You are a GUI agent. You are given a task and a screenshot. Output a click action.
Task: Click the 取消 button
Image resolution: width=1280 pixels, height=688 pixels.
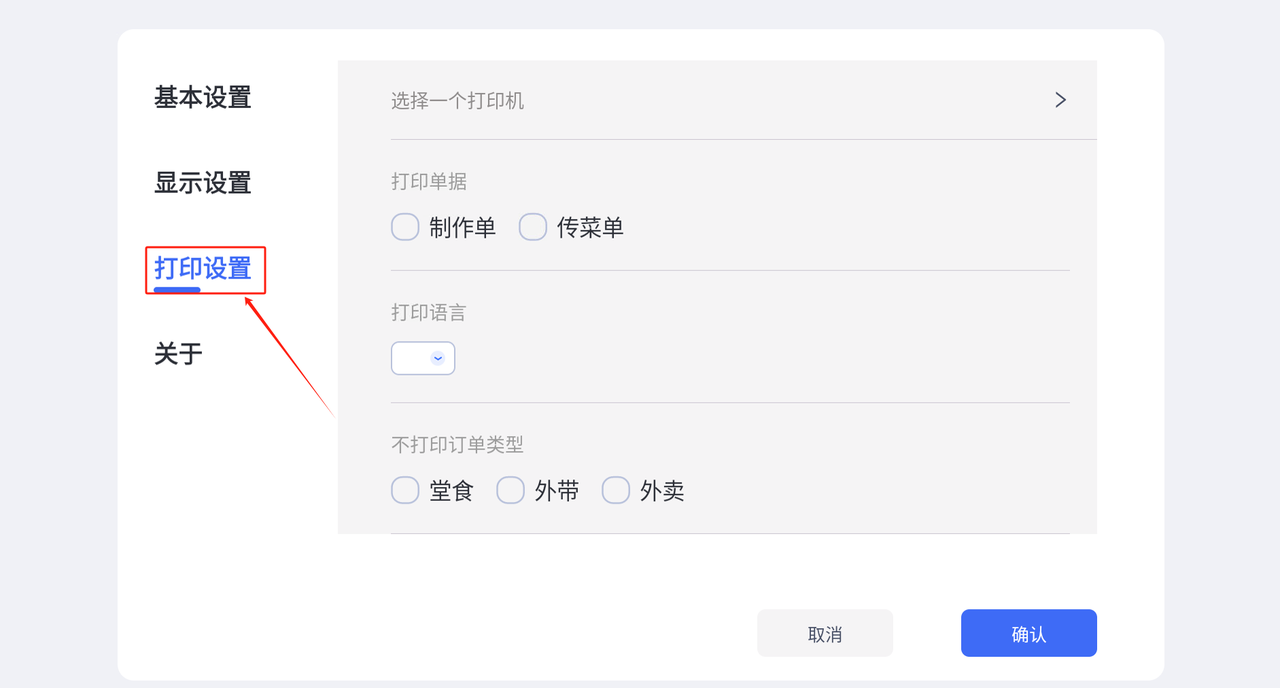(825, 633)
